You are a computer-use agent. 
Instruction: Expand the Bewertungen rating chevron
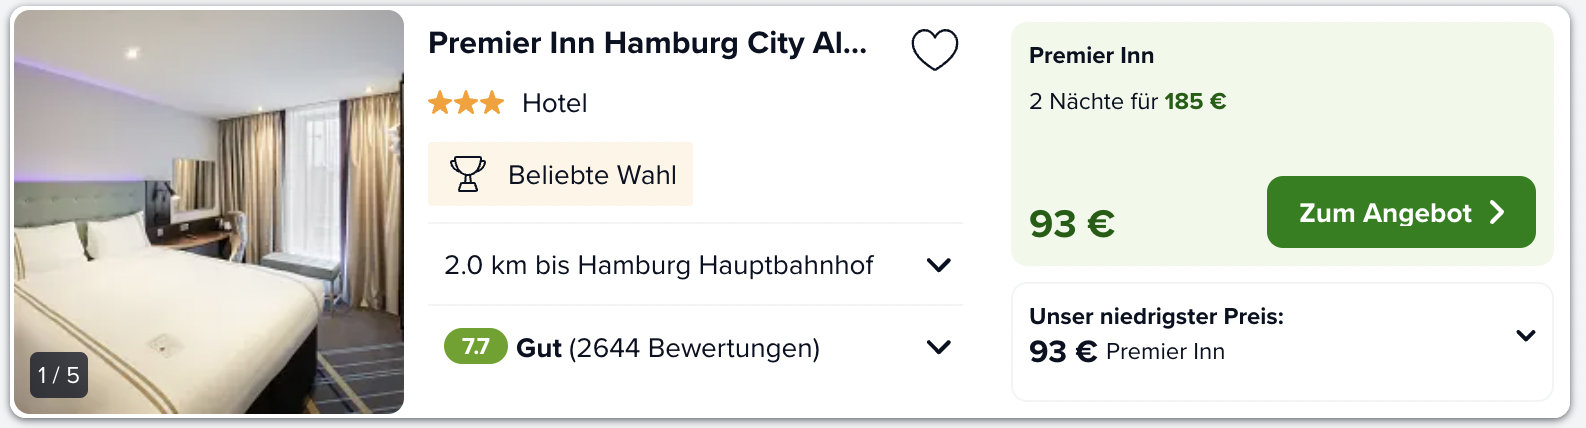[x=938, y=347]
